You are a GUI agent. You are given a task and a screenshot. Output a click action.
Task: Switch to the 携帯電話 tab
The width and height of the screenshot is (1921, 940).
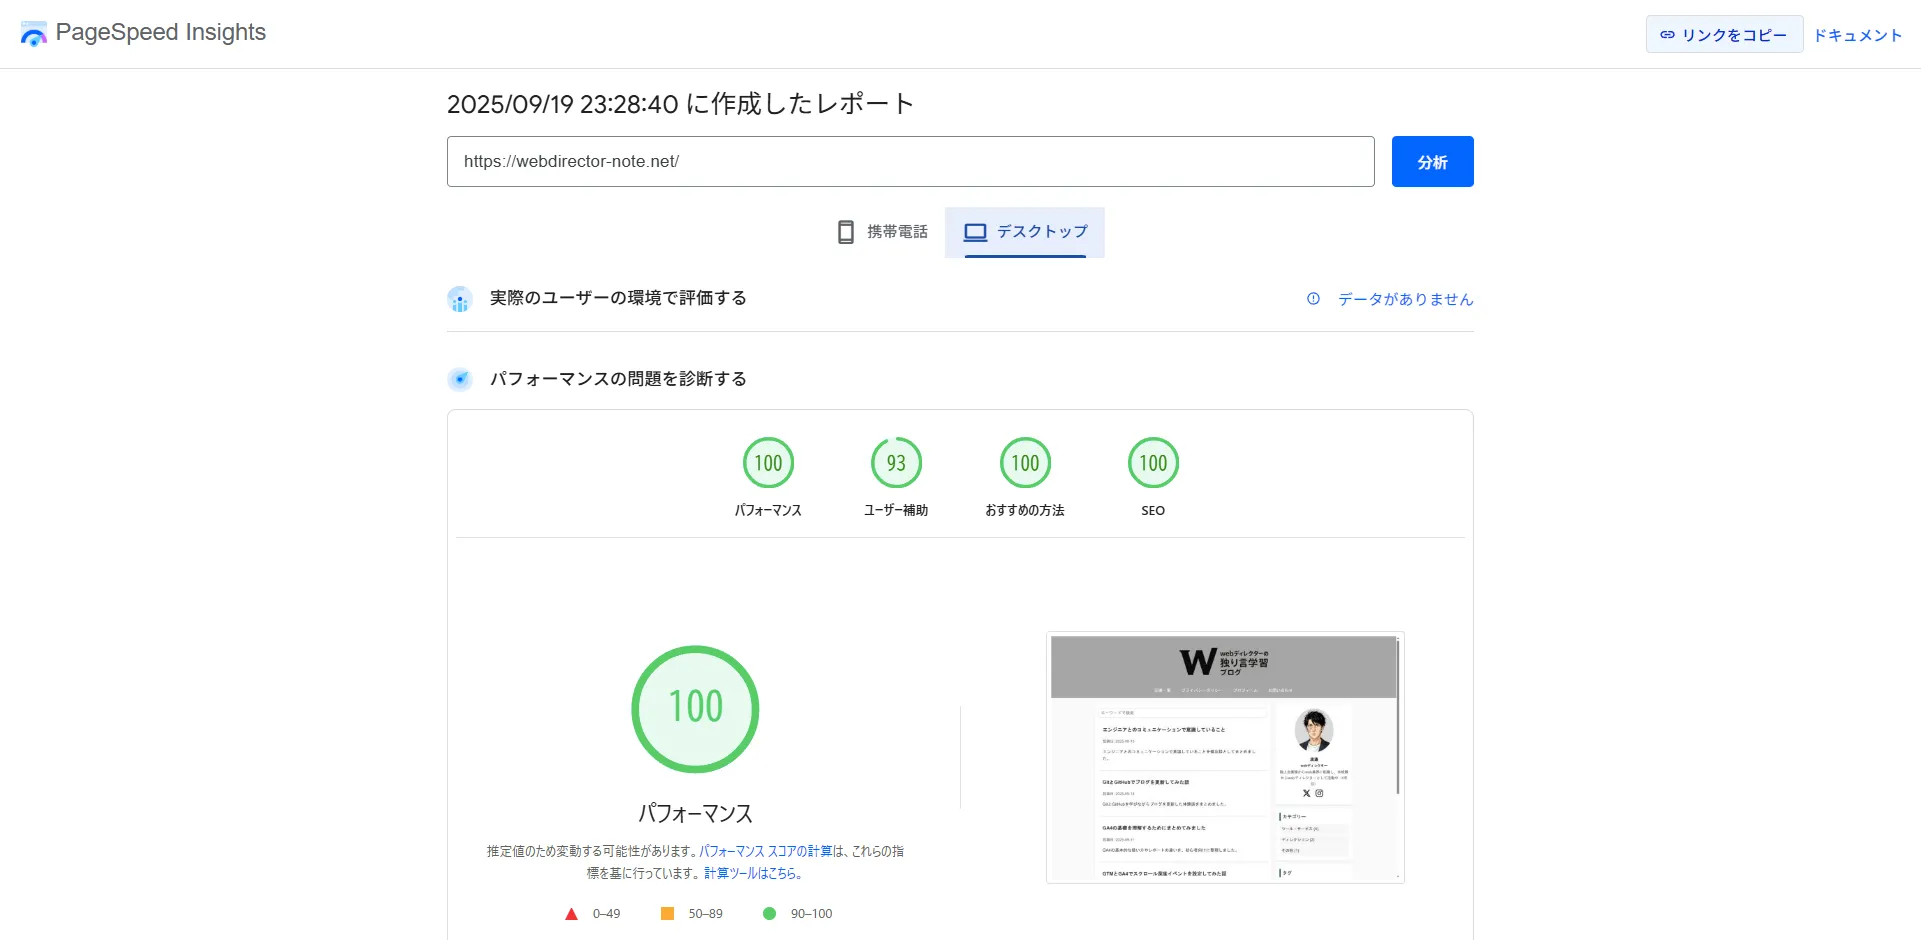(881, 232)
